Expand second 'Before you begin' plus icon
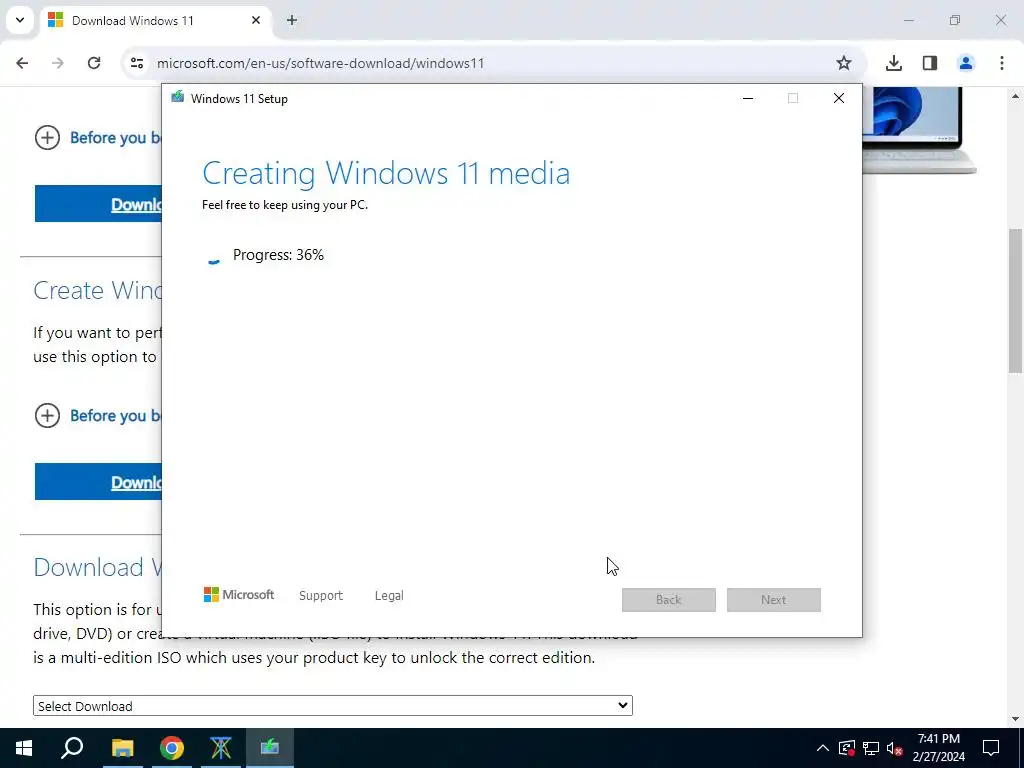 [47, 415]
